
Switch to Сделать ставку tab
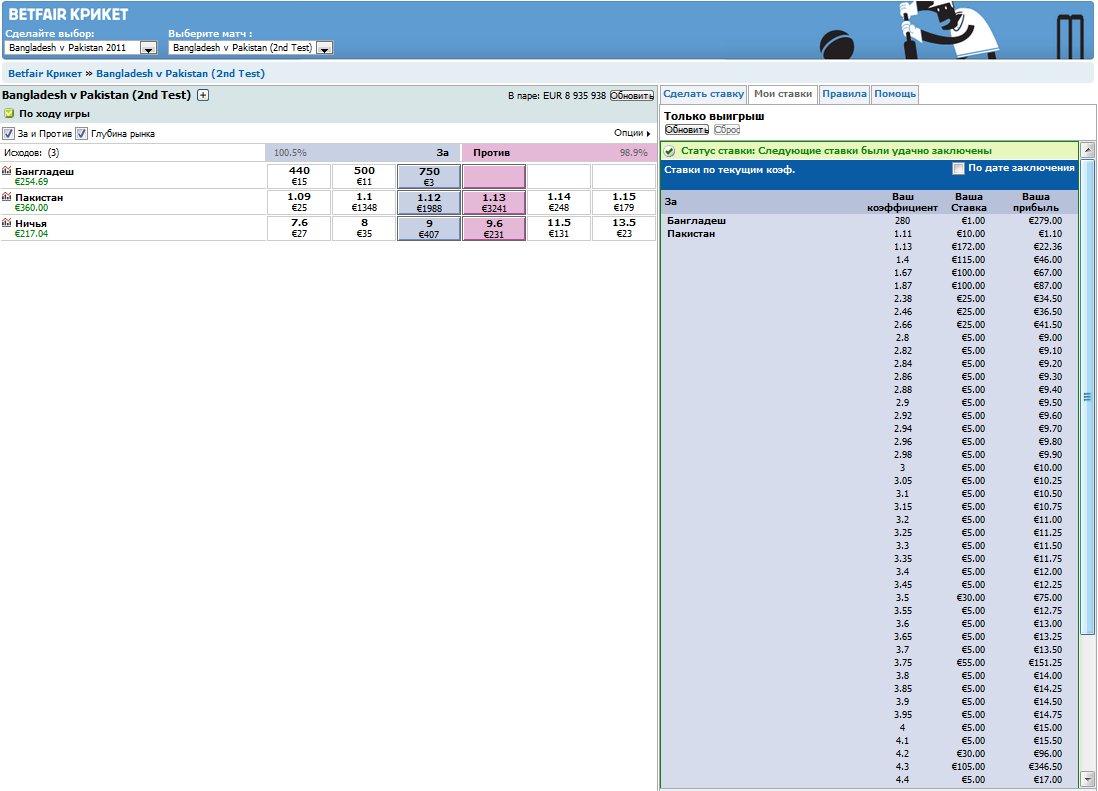click(x=703, y=94)
